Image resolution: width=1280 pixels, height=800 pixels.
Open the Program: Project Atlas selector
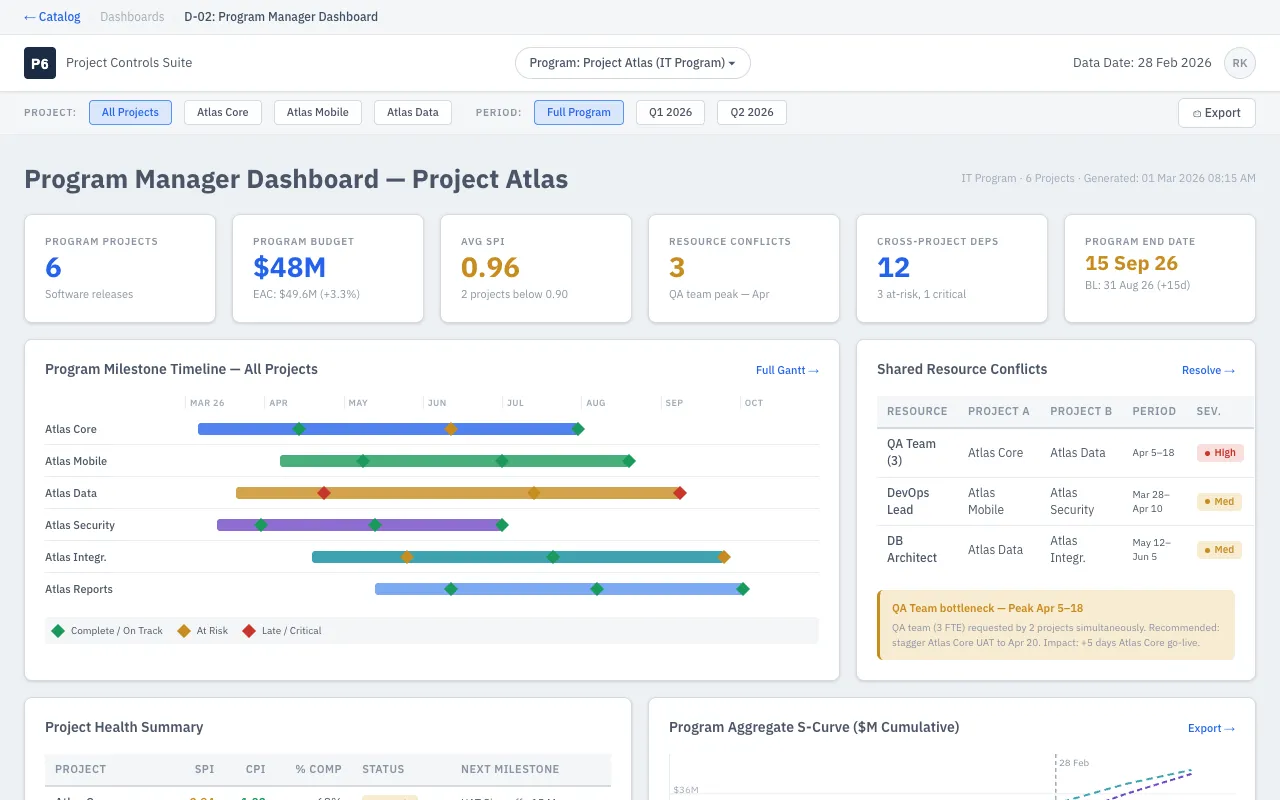tap(632, 62)
